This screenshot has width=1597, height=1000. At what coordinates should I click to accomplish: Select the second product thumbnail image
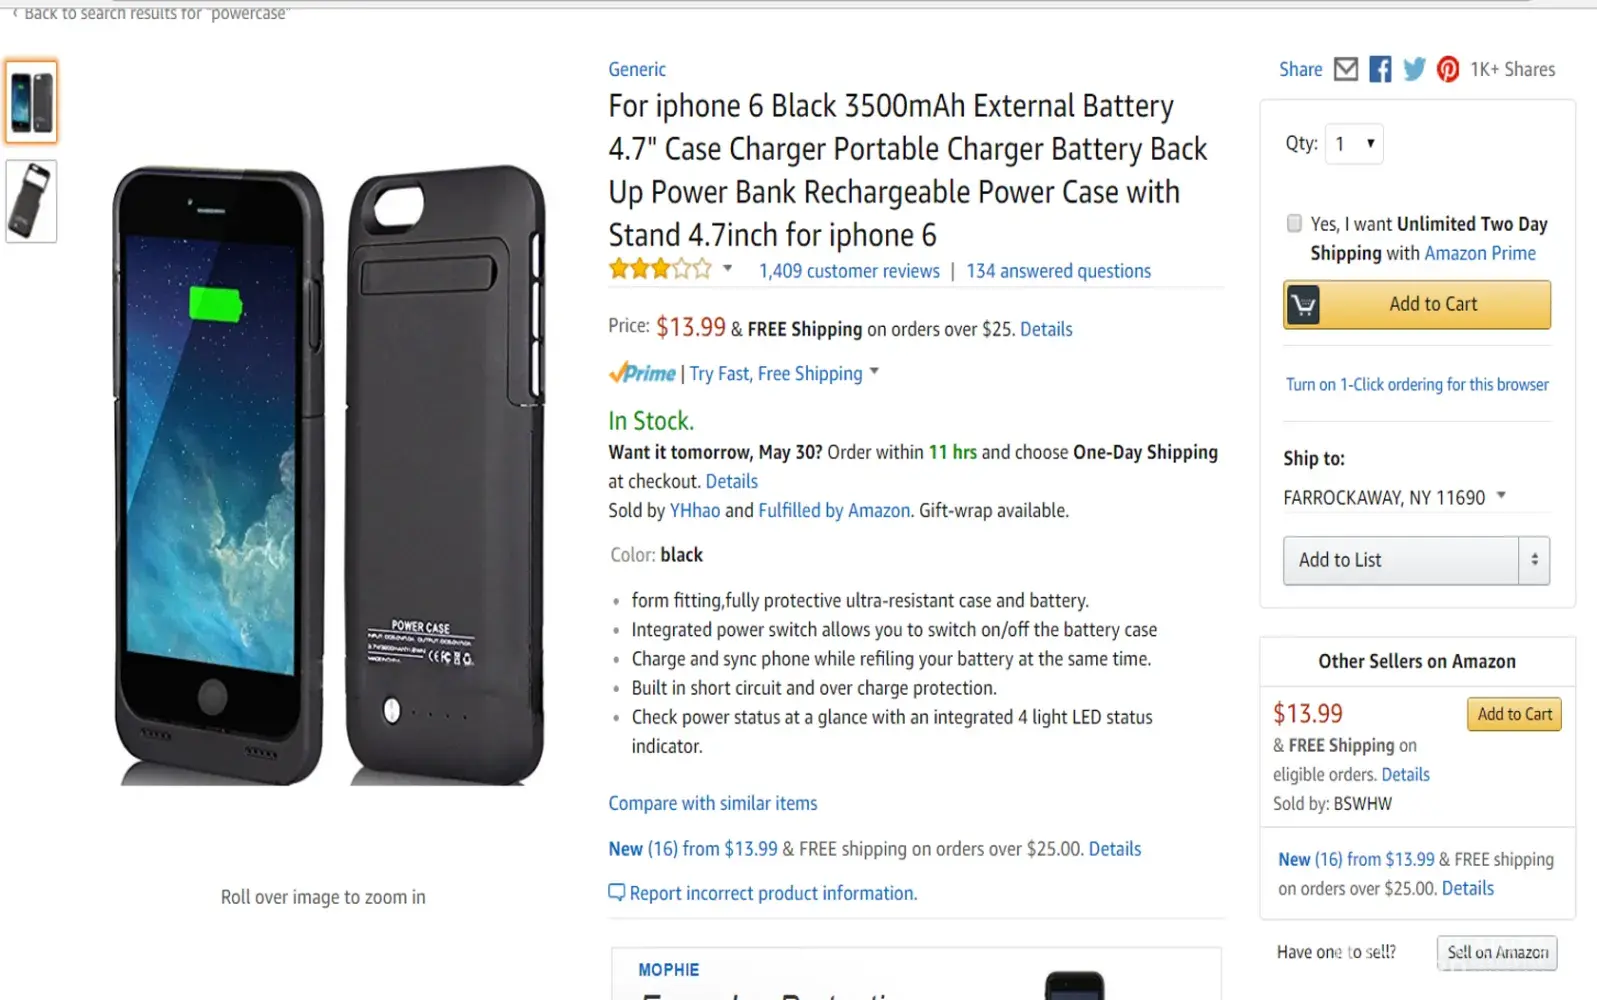point(31,201)
